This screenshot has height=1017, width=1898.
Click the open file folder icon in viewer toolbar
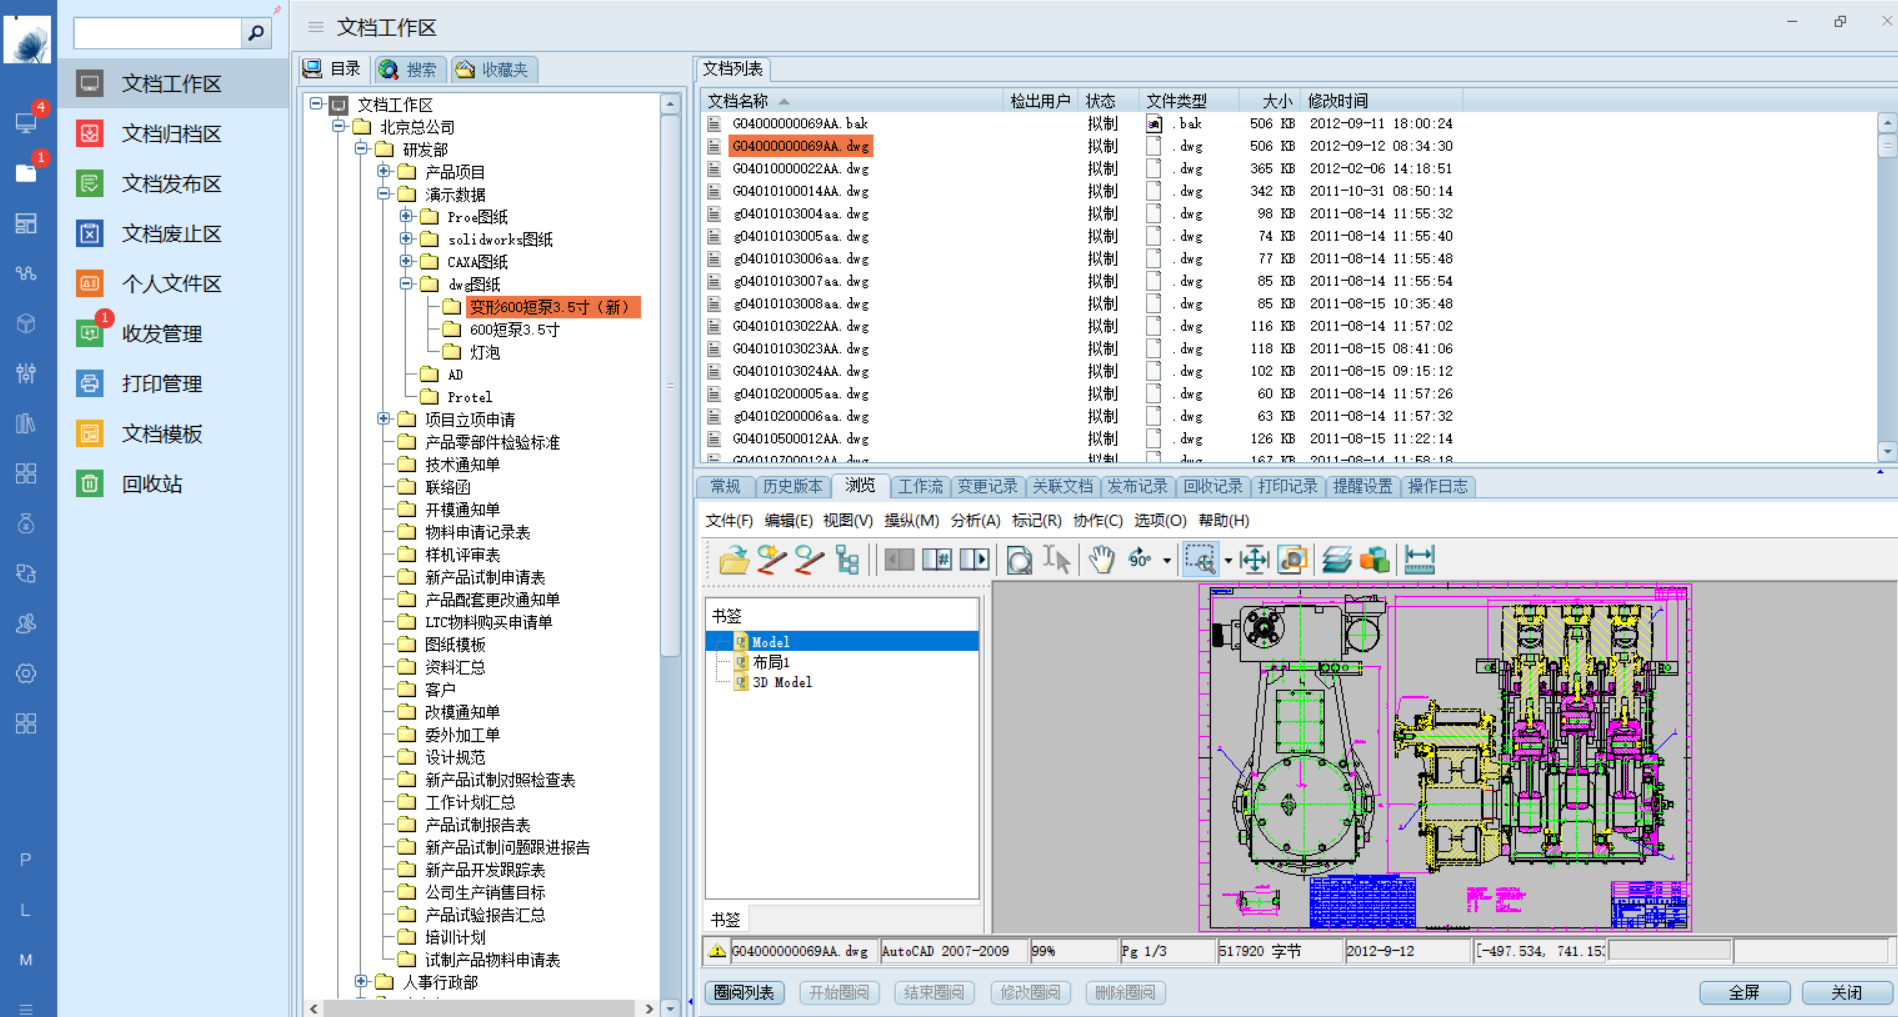pyautogui.click(x=733, y=559)
